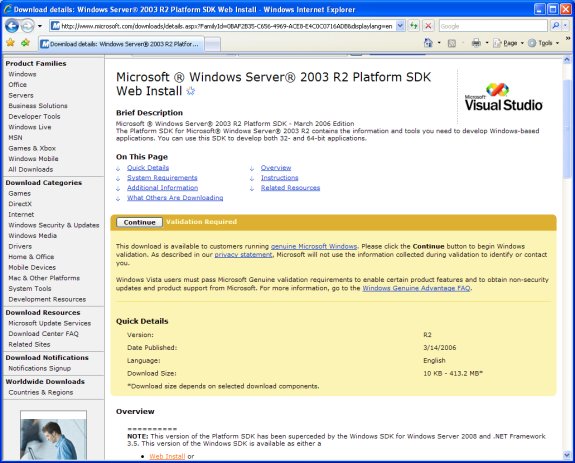This screenshot has width=575, height=463.
Task: Click the red Stop loading icon
Action: 428,26
